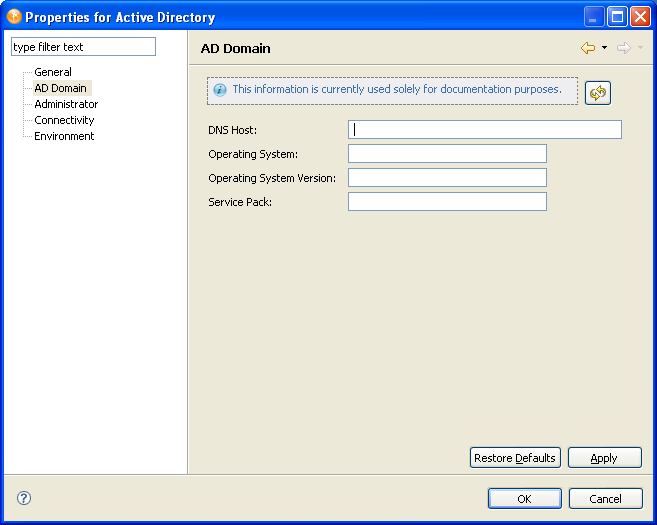Click the forward navigation arrow icon

pos(623,48)
